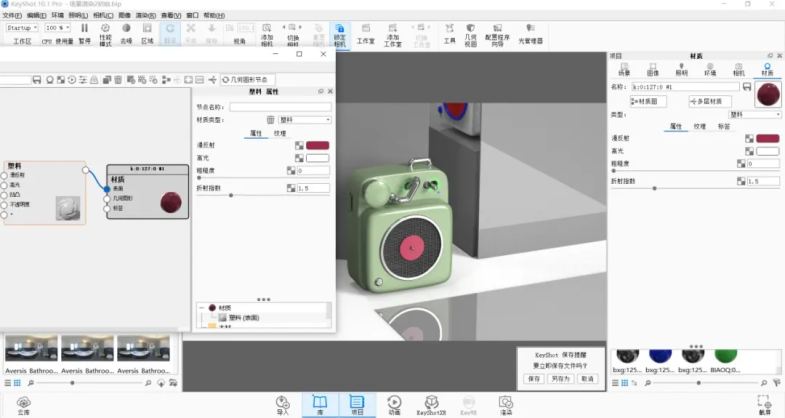Click the 另存为 (Save As) button in dialog
The height and width of the screenshot is (418, 785).
point(560,379)
